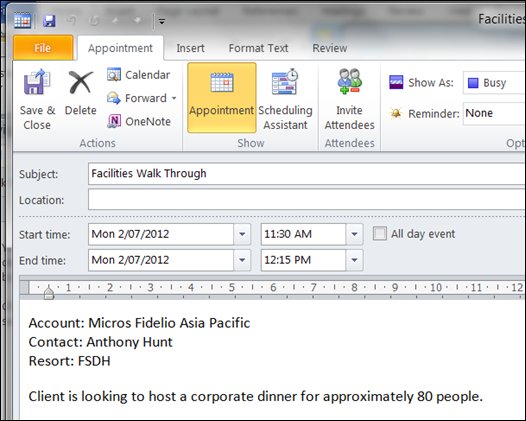Click the text 'Contact: Anthony Hunt'
The height and width of the screenshot is (421, 526).
tap(101, 342)
